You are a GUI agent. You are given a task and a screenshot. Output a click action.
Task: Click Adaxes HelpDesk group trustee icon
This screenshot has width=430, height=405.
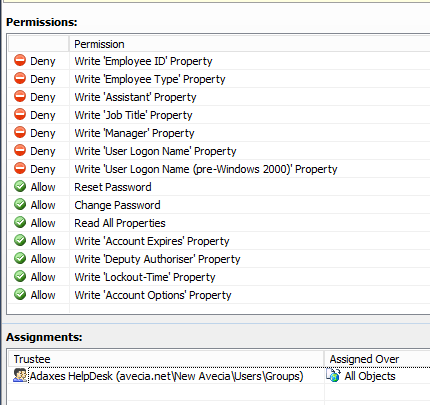click(20, 376)
